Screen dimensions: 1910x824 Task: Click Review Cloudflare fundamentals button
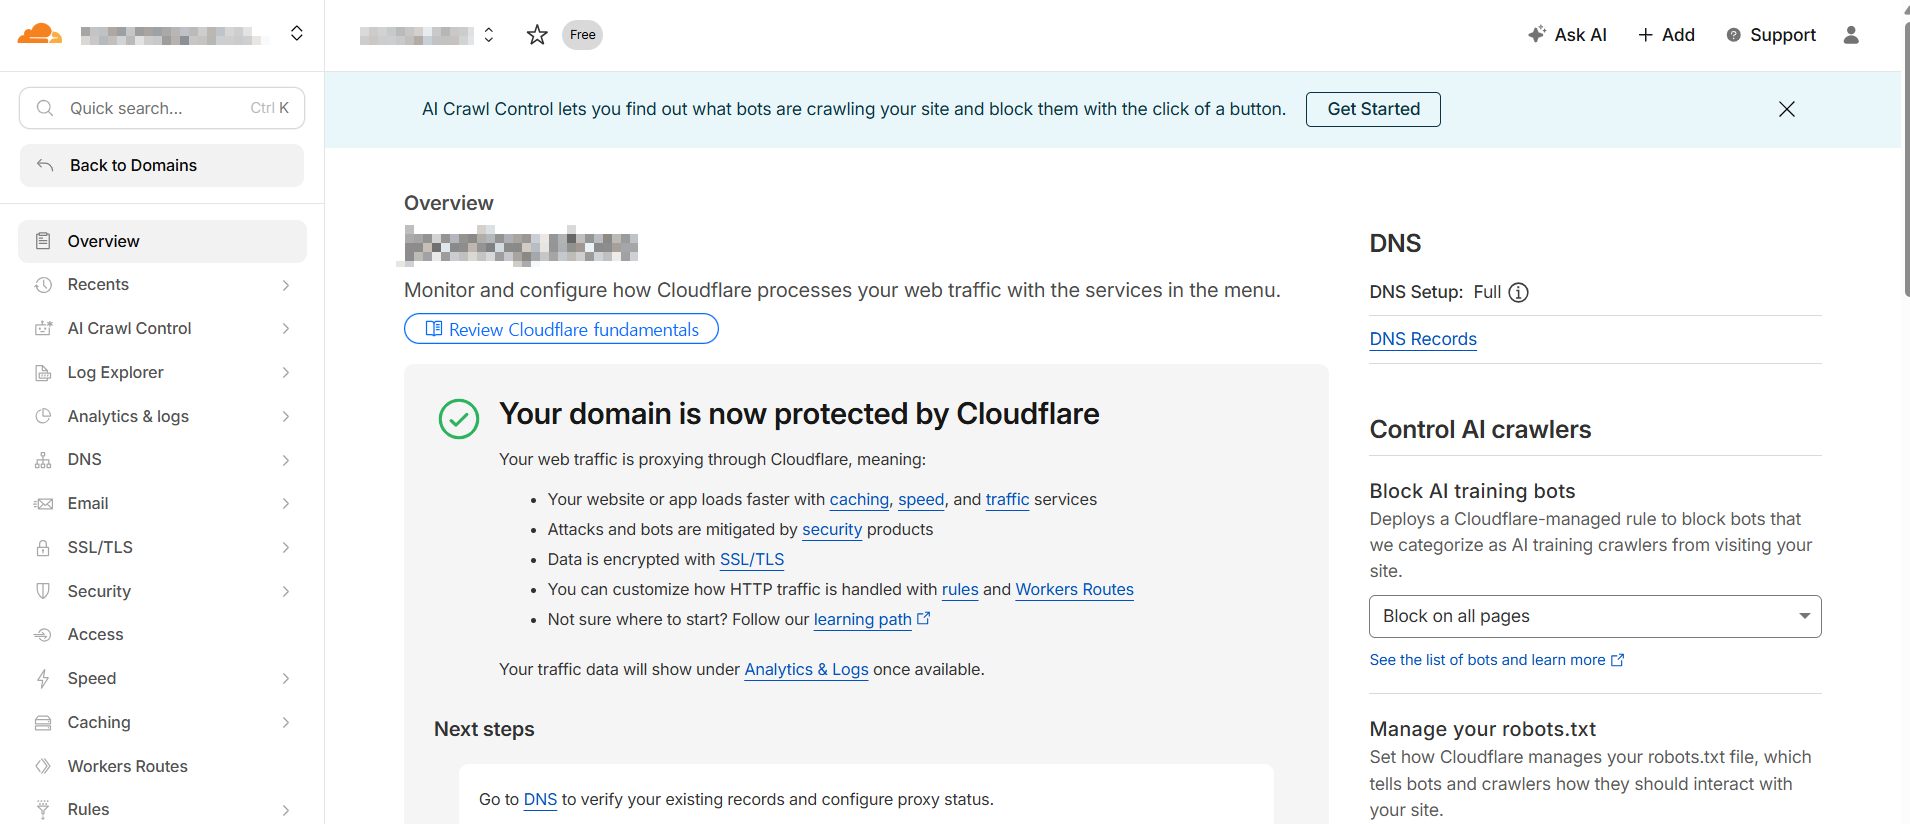(561, 329)
